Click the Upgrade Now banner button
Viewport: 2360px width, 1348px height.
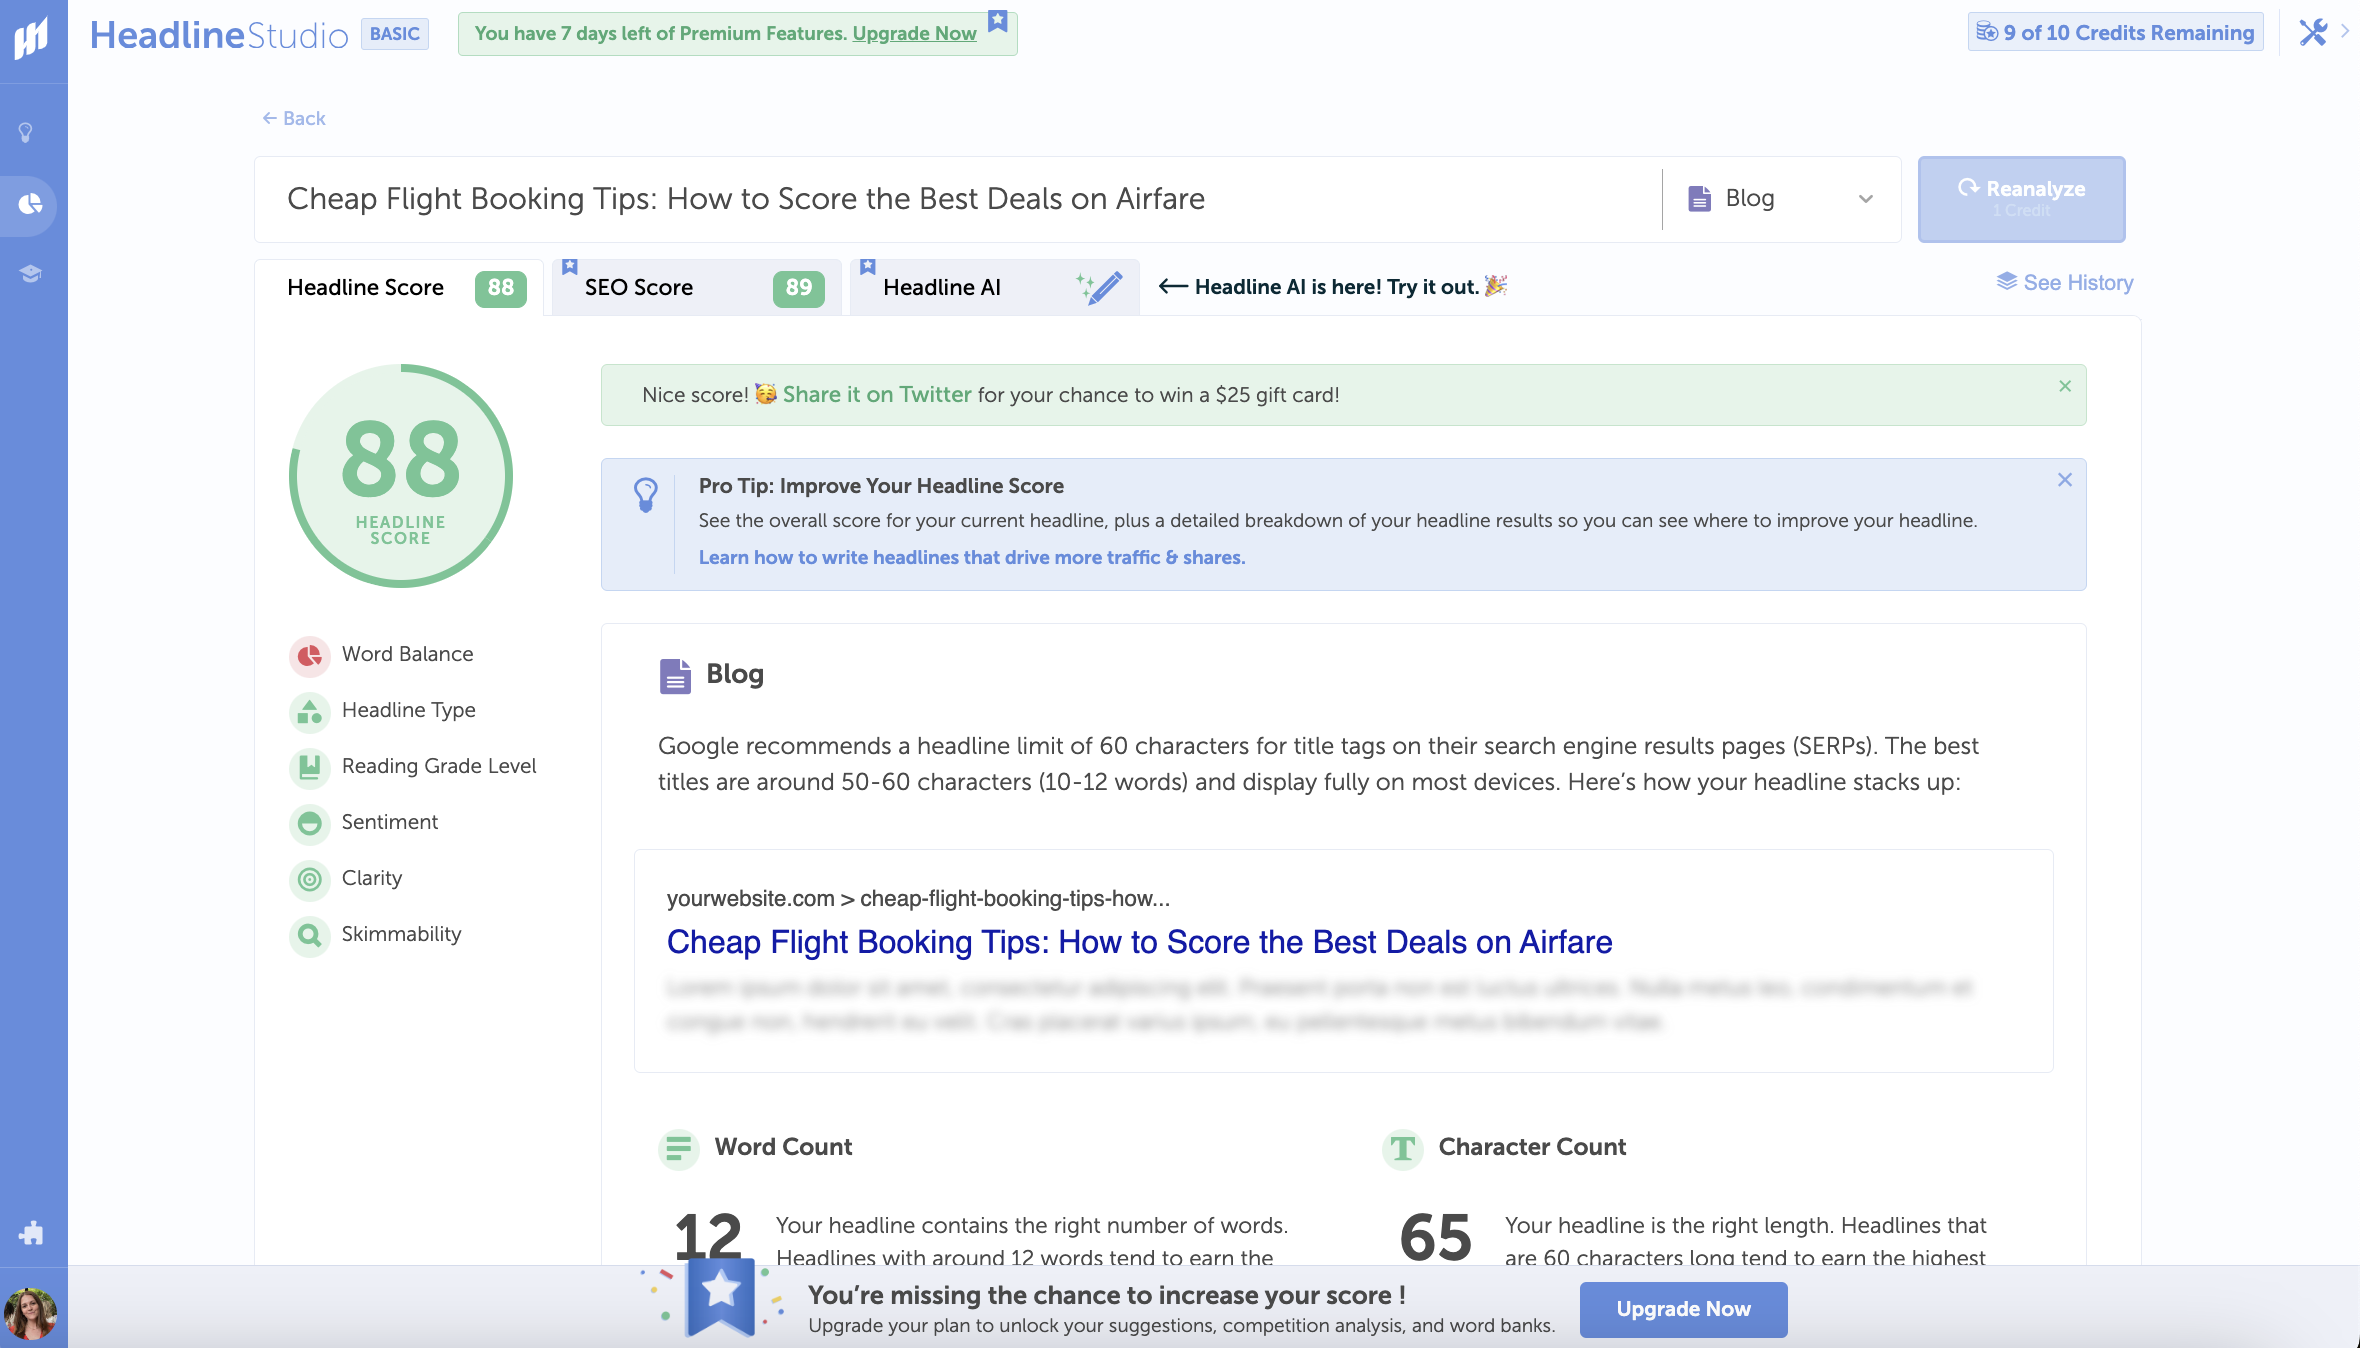coord(1682,1307)
